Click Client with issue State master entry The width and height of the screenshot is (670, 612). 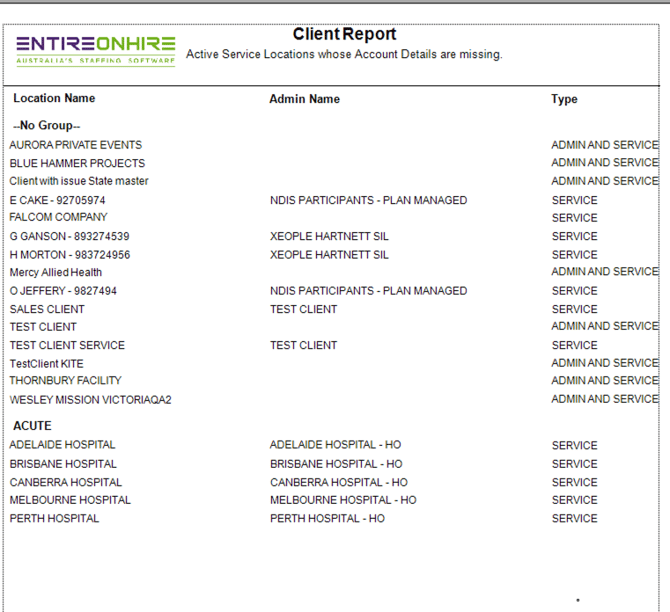79,181
